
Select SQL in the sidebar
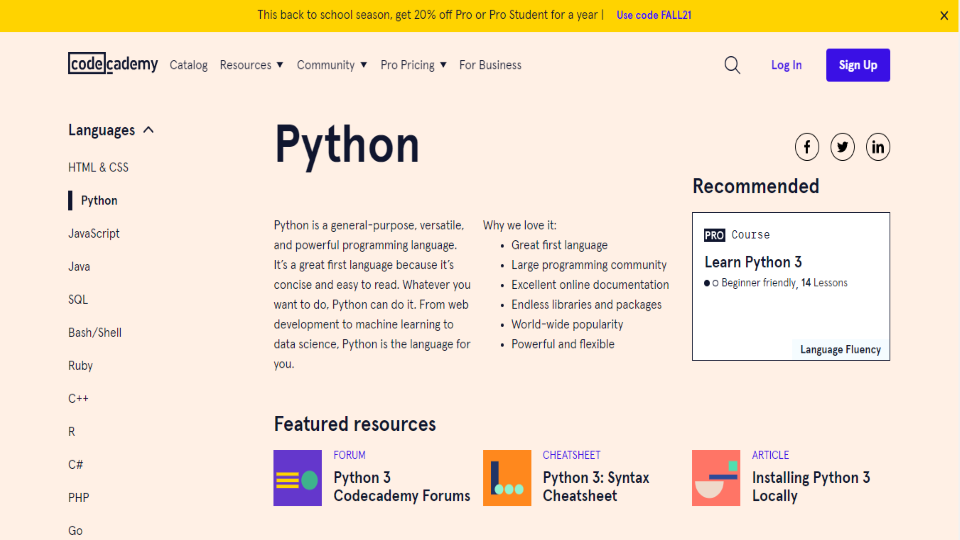click(78, 299)
